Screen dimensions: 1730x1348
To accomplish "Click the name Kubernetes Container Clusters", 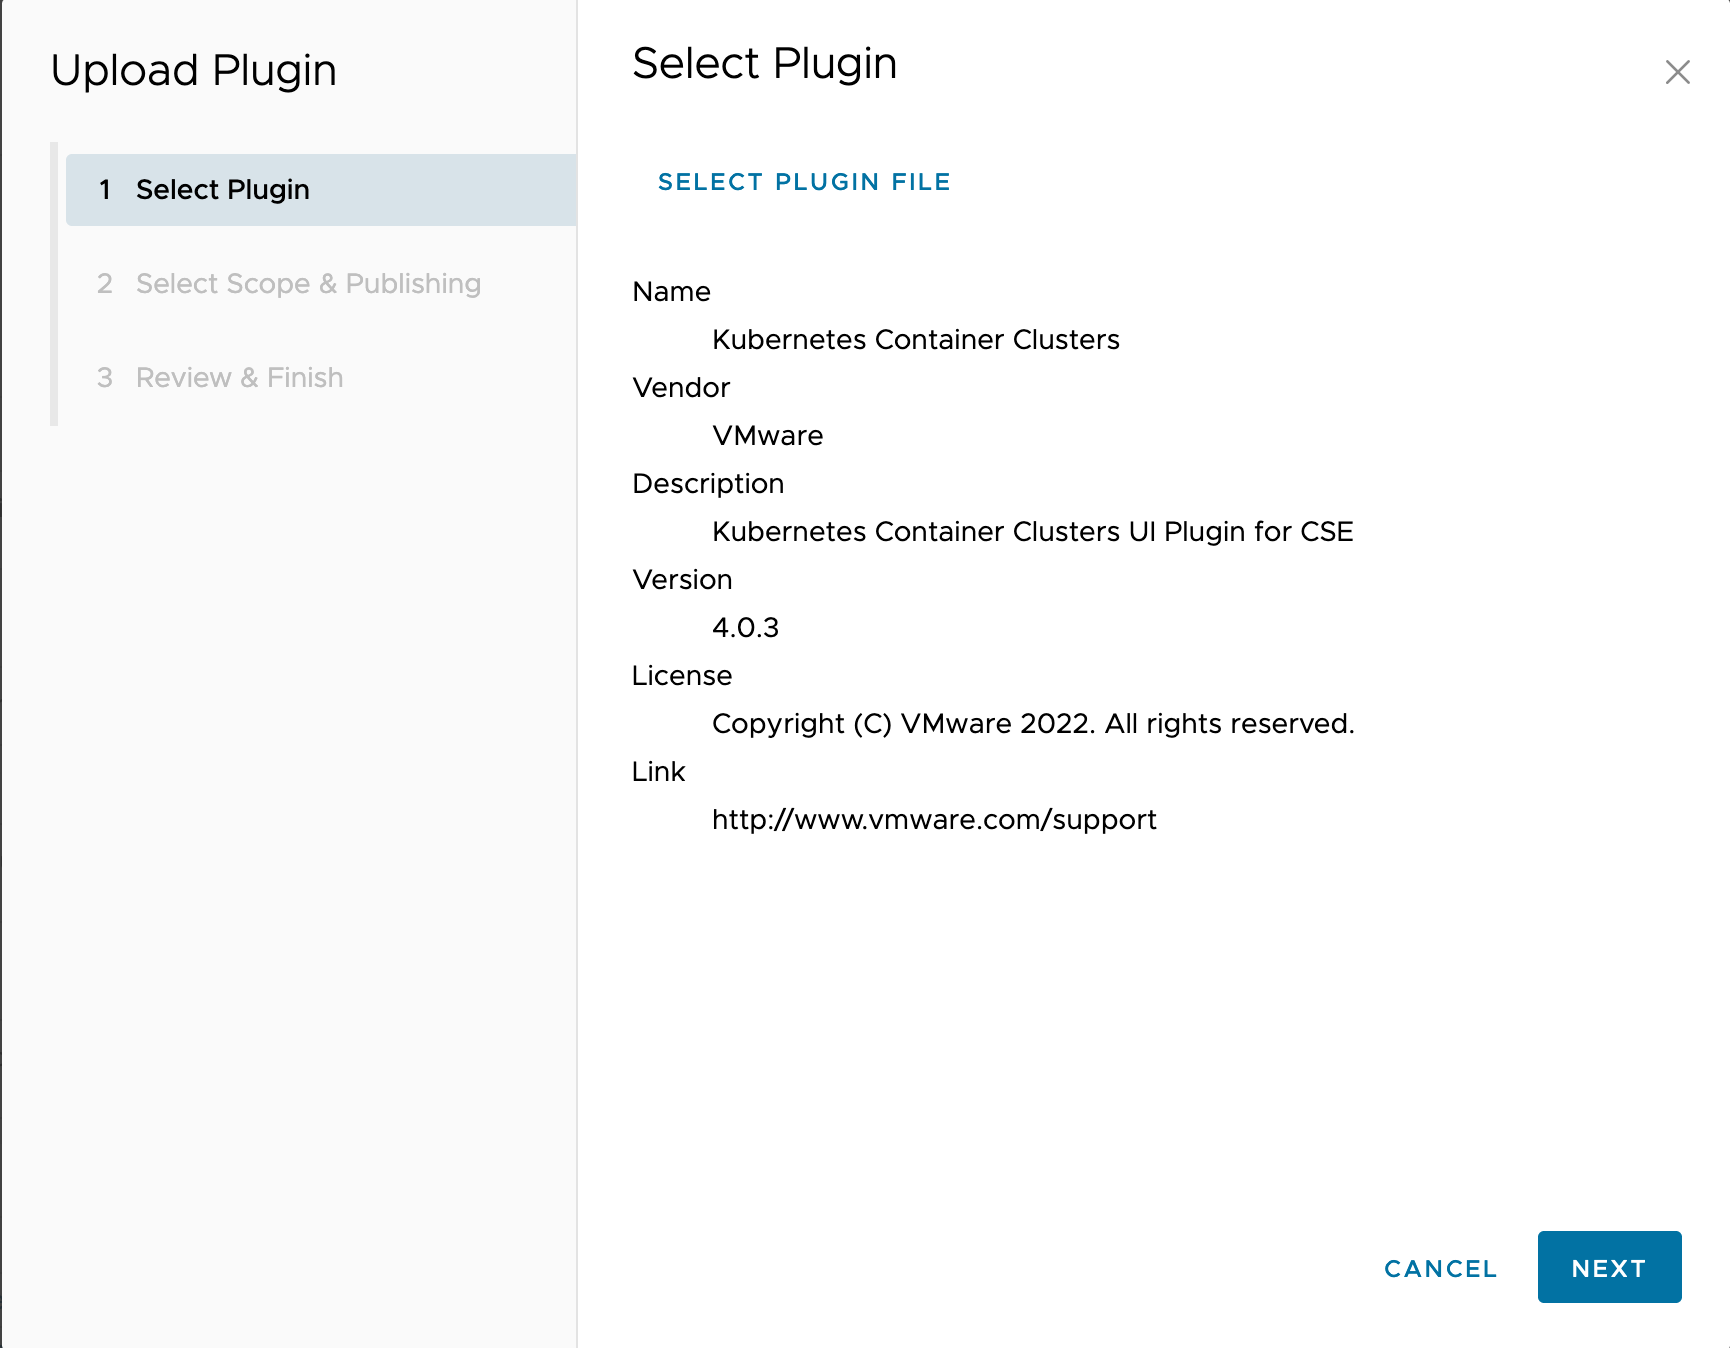I will [x=915, y=340].
